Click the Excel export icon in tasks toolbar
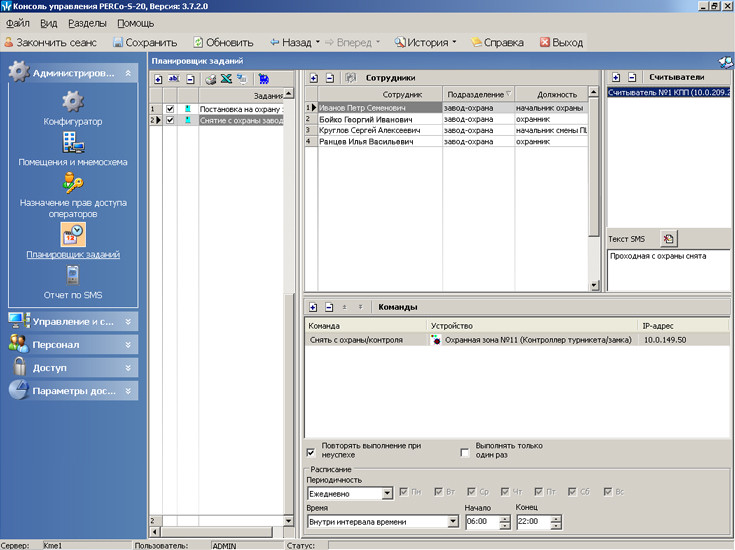This screenshot has height=550, width=735. (226, 79)
